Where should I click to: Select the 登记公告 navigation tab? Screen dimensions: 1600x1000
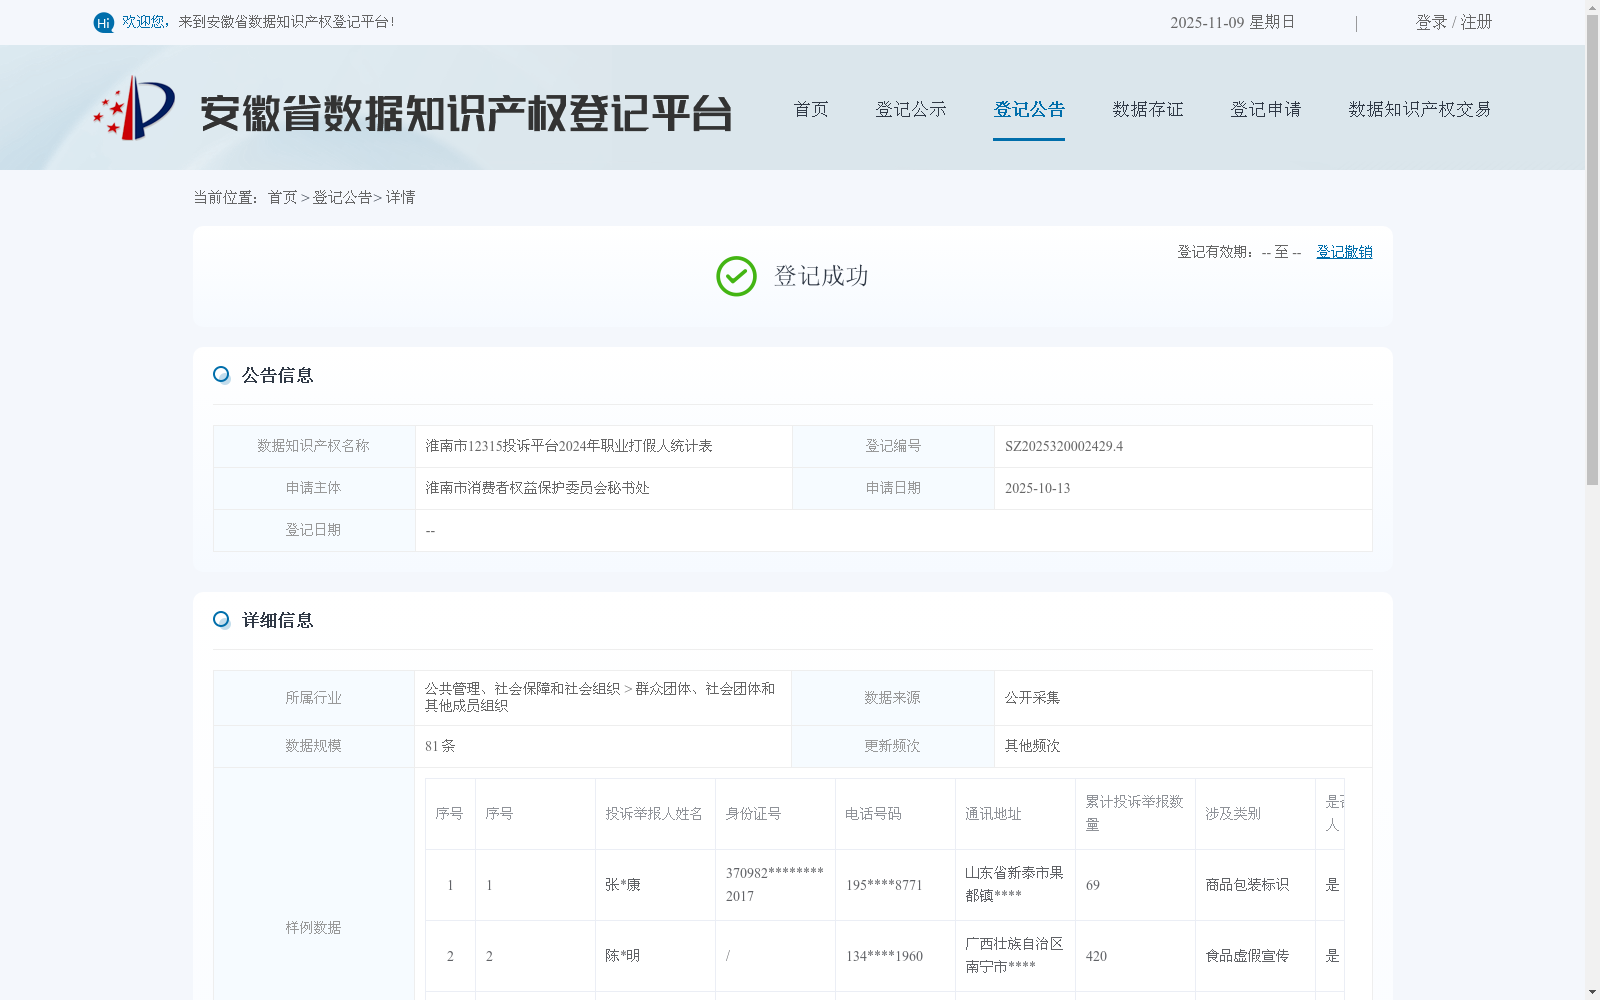tap(1029, 109)
